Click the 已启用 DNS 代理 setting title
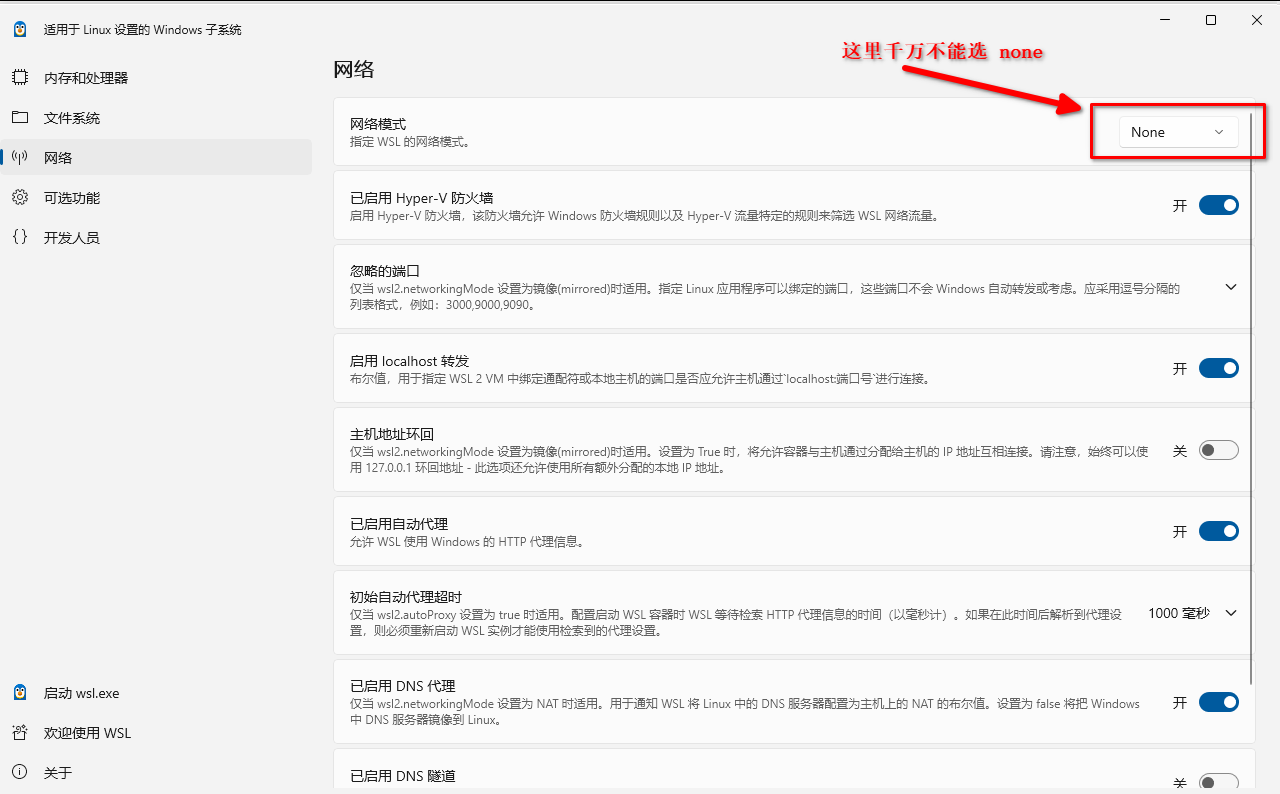The width and height of the screenshot is (1280, 794). click(x=403, y=686)
